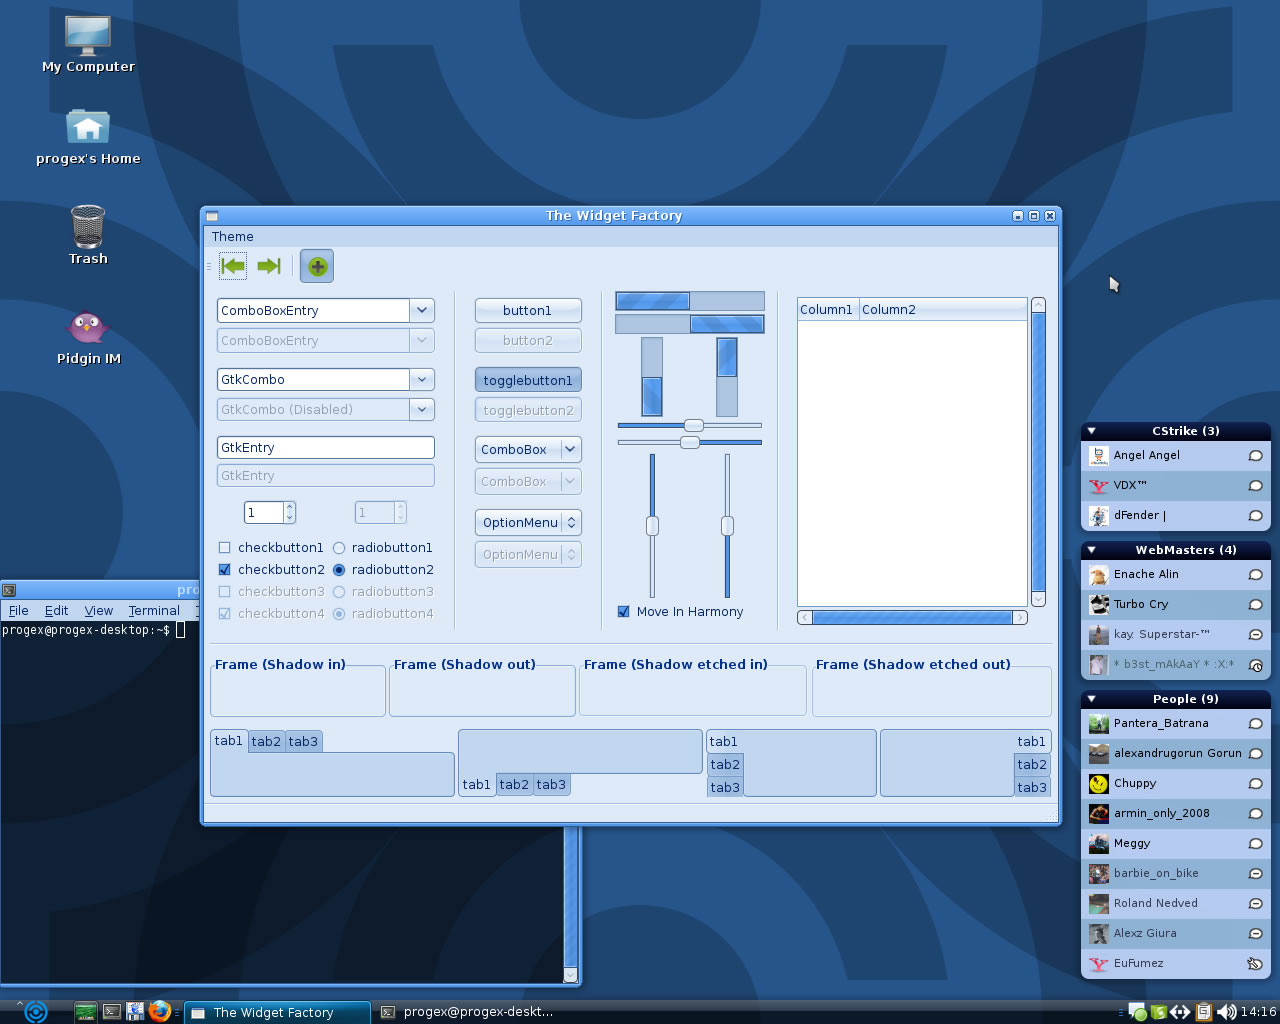Open the My Computer desktop icon

tap(88, 45)
